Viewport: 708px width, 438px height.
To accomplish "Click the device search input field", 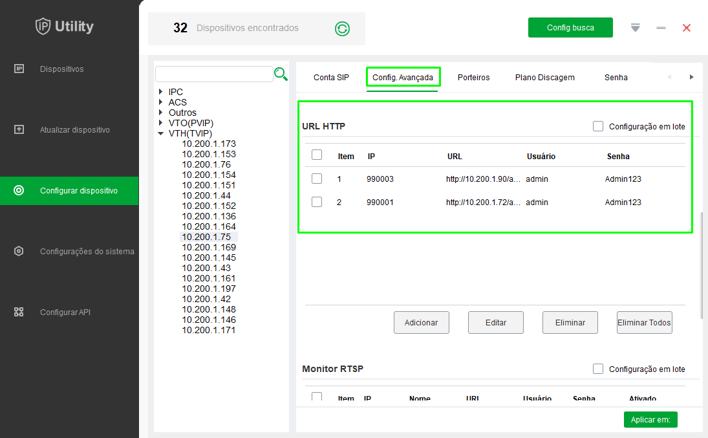I will pos(214,74).
